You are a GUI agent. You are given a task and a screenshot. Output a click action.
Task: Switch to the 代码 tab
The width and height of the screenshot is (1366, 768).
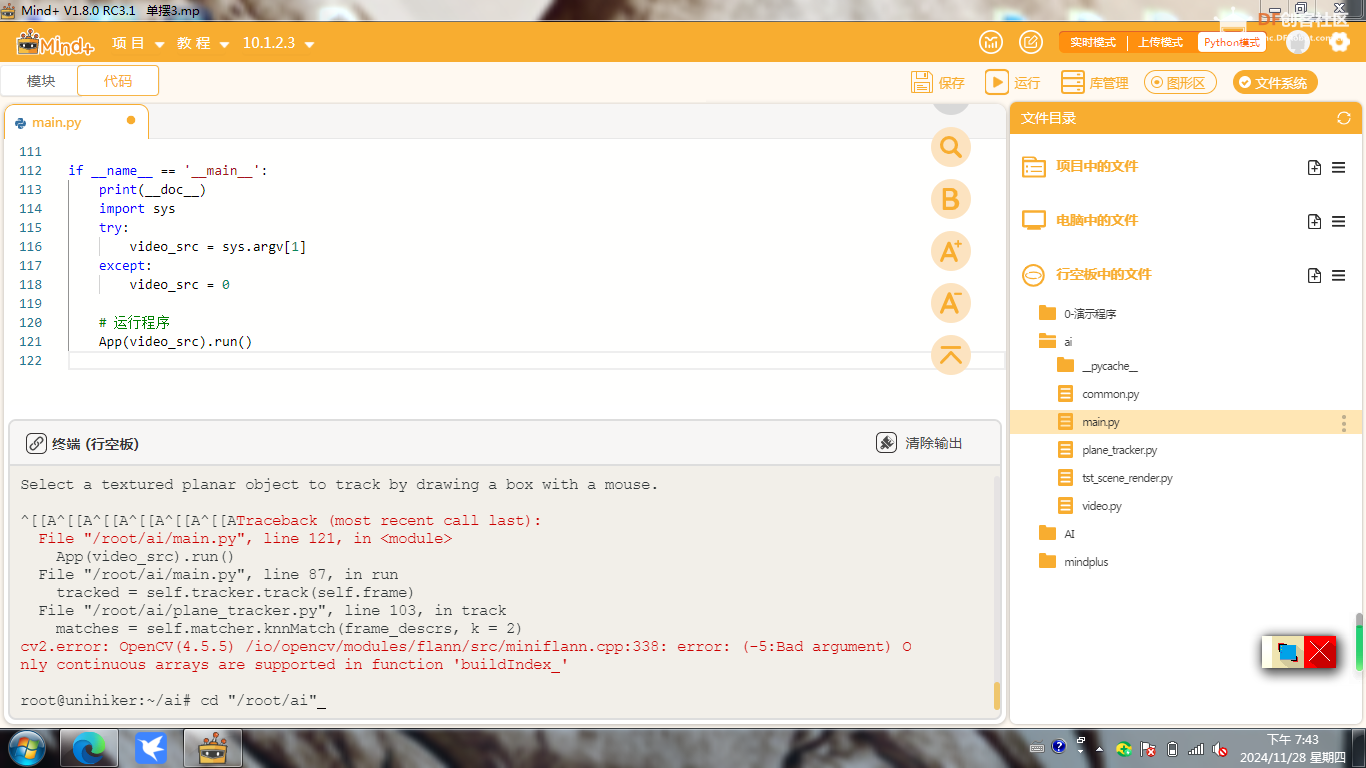point(118,81)
